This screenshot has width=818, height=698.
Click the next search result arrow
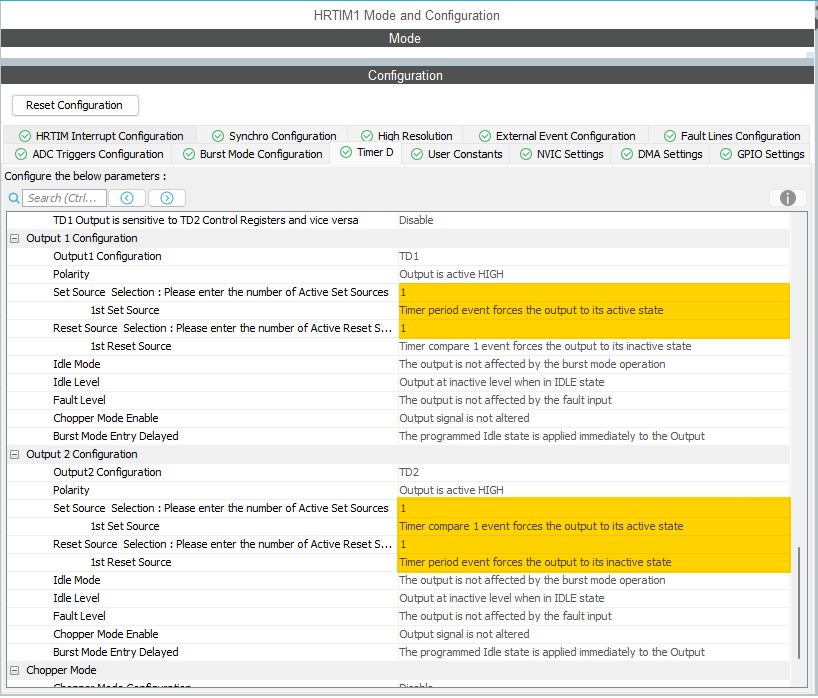[x=166, y=197]
